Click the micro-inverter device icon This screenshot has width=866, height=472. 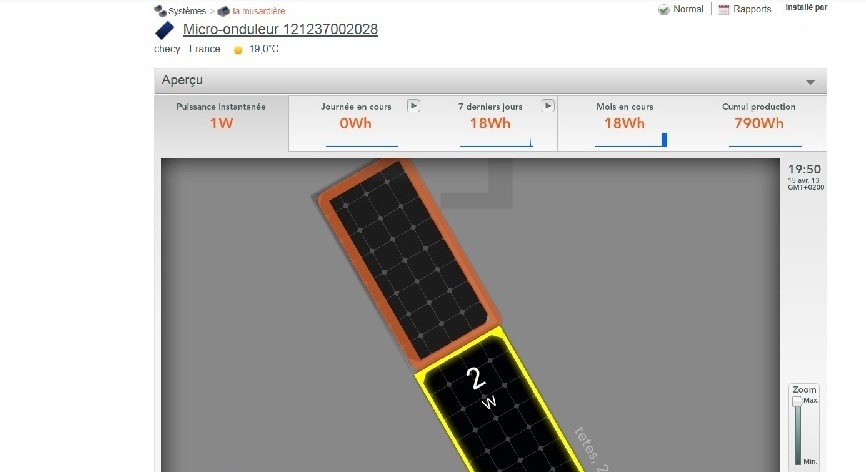[166, 31]
